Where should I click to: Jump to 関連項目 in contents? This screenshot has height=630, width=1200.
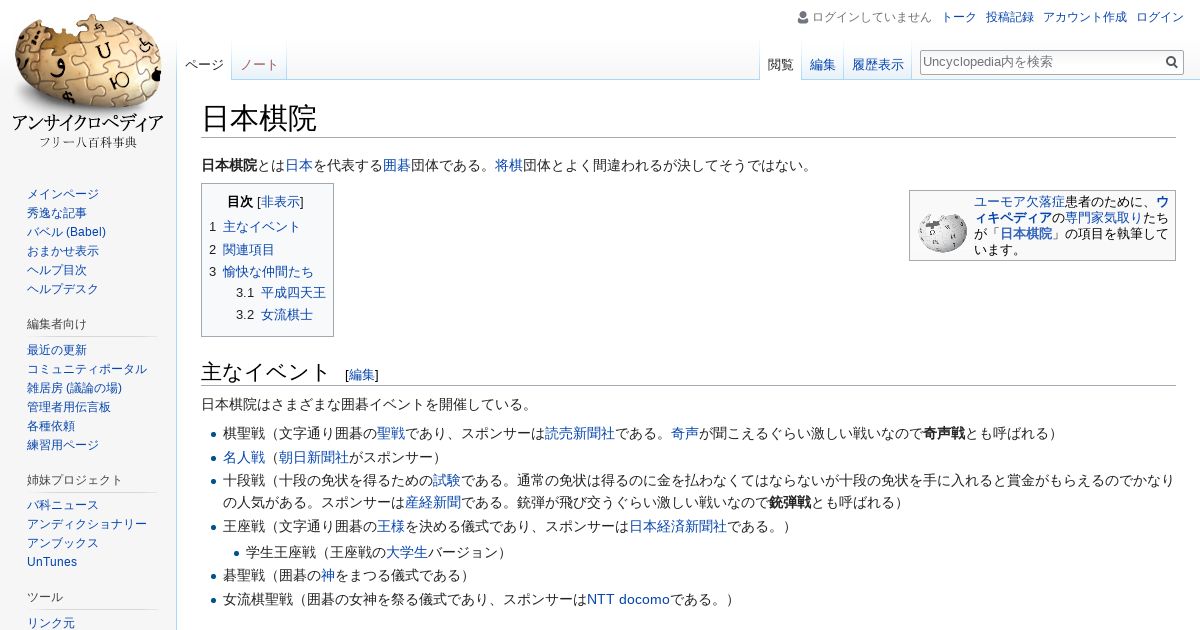coord(248,250)
